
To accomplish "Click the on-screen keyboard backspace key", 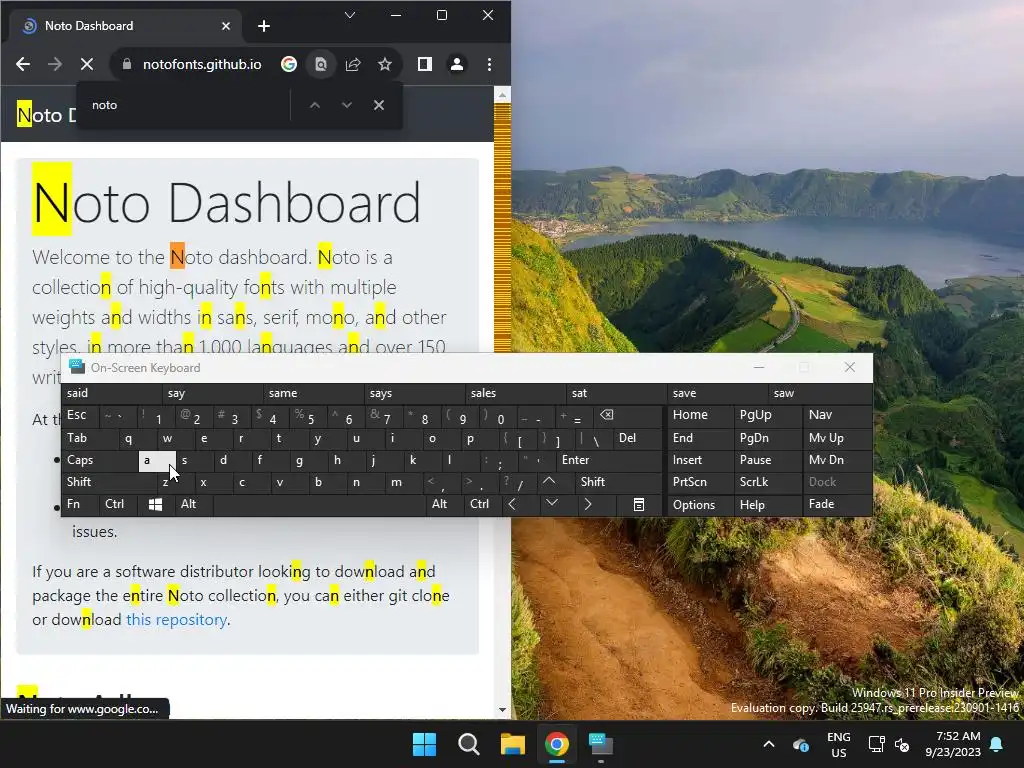I will [628, 416].
